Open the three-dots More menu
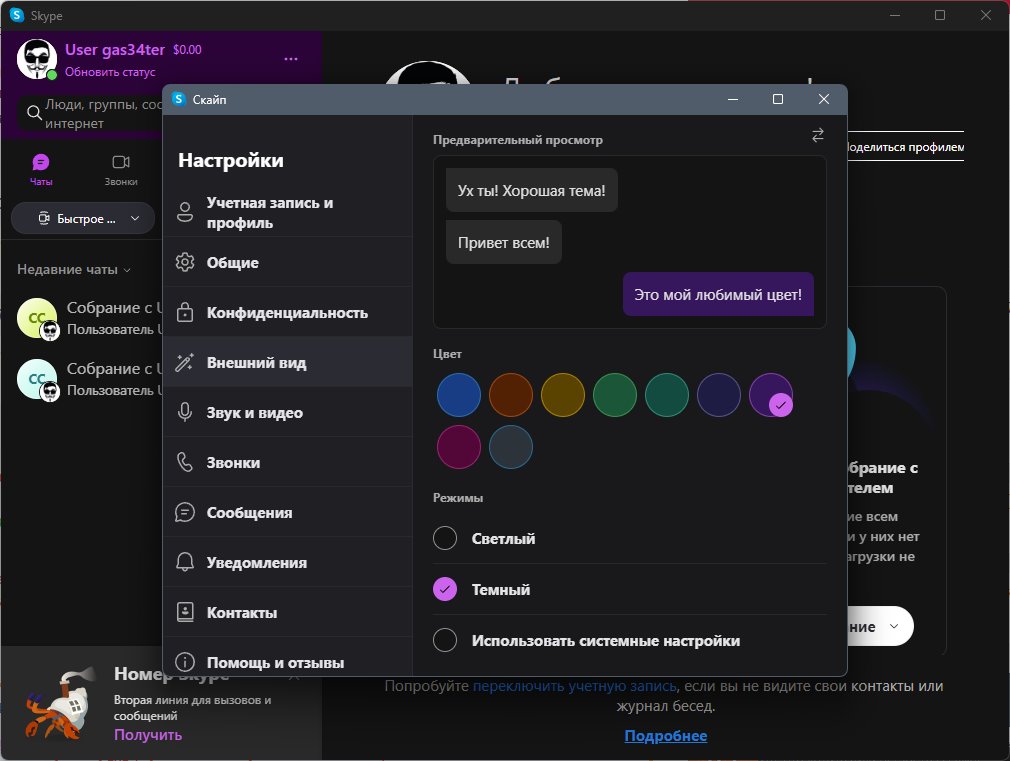Screen dimensions: 1010x761 click(291, 59)
